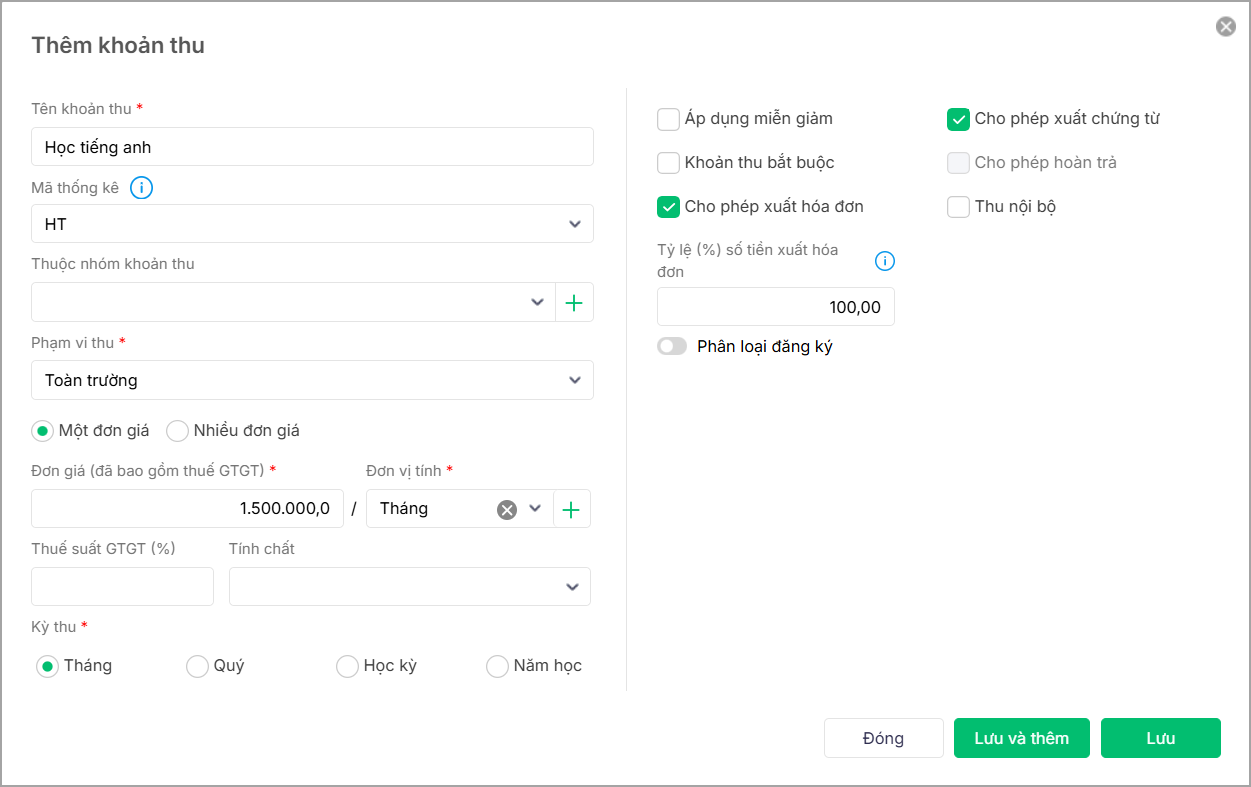Click the Lưu và thêm button

click(x=1021, y=738)
